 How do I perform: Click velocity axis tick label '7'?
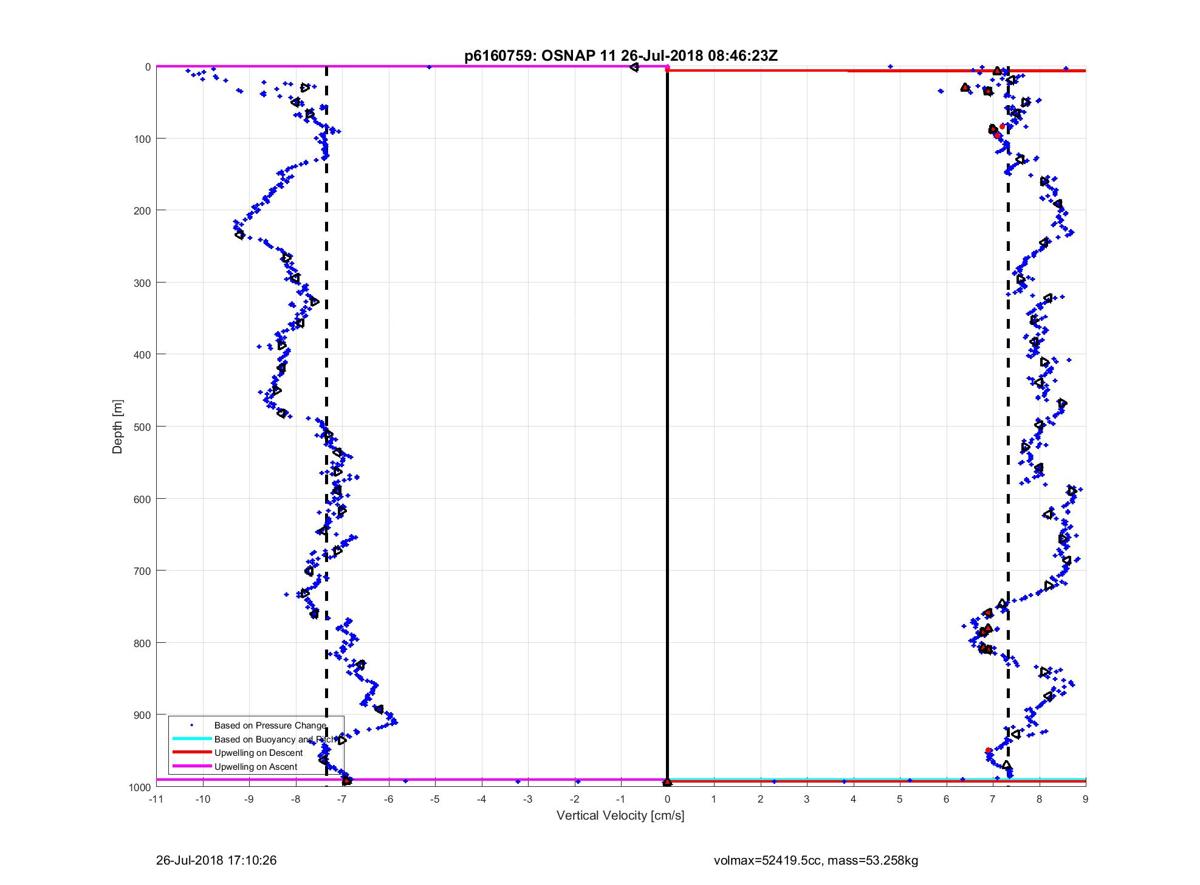click(x=993, y=799)
